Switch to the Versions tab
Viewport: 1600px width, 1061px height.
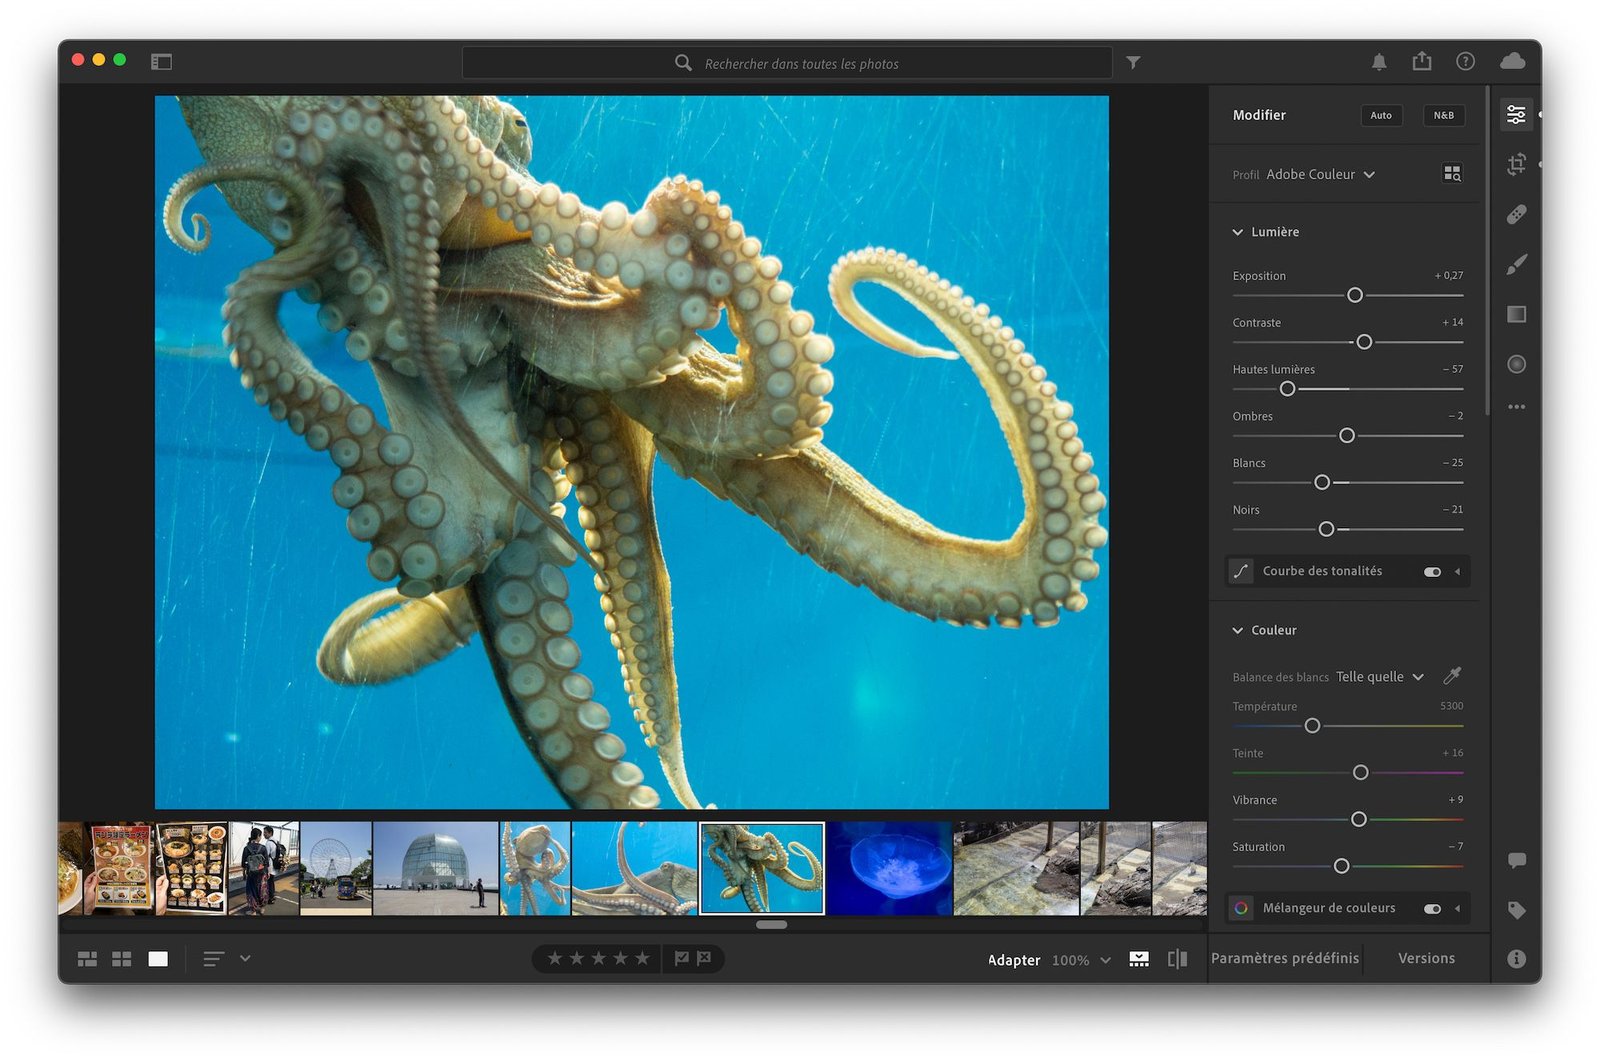pyautogui.click(x=1426, y=958)
